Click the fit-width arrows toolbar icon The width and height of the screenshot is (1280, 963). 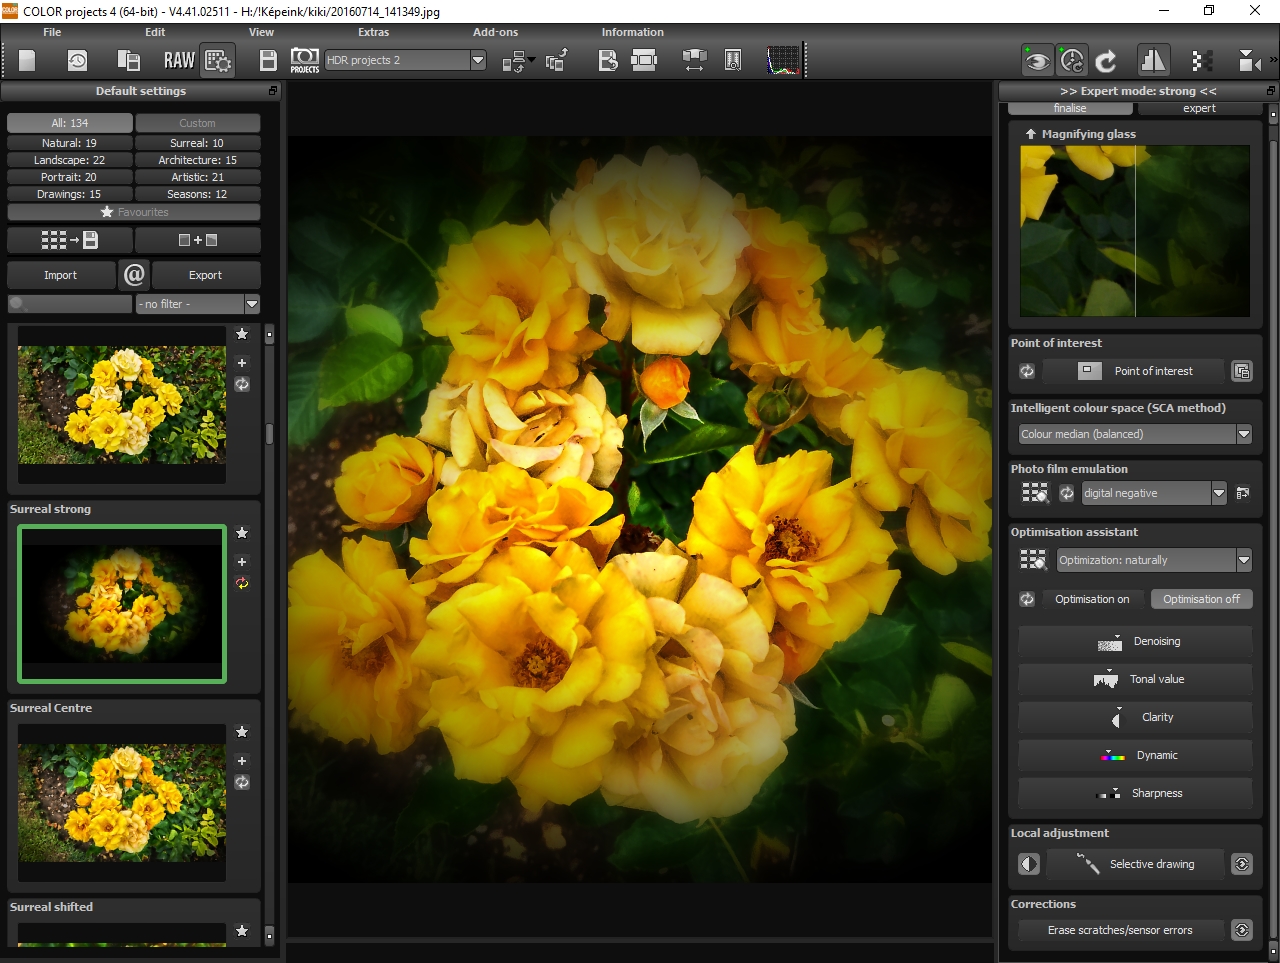tap(694, 60)
